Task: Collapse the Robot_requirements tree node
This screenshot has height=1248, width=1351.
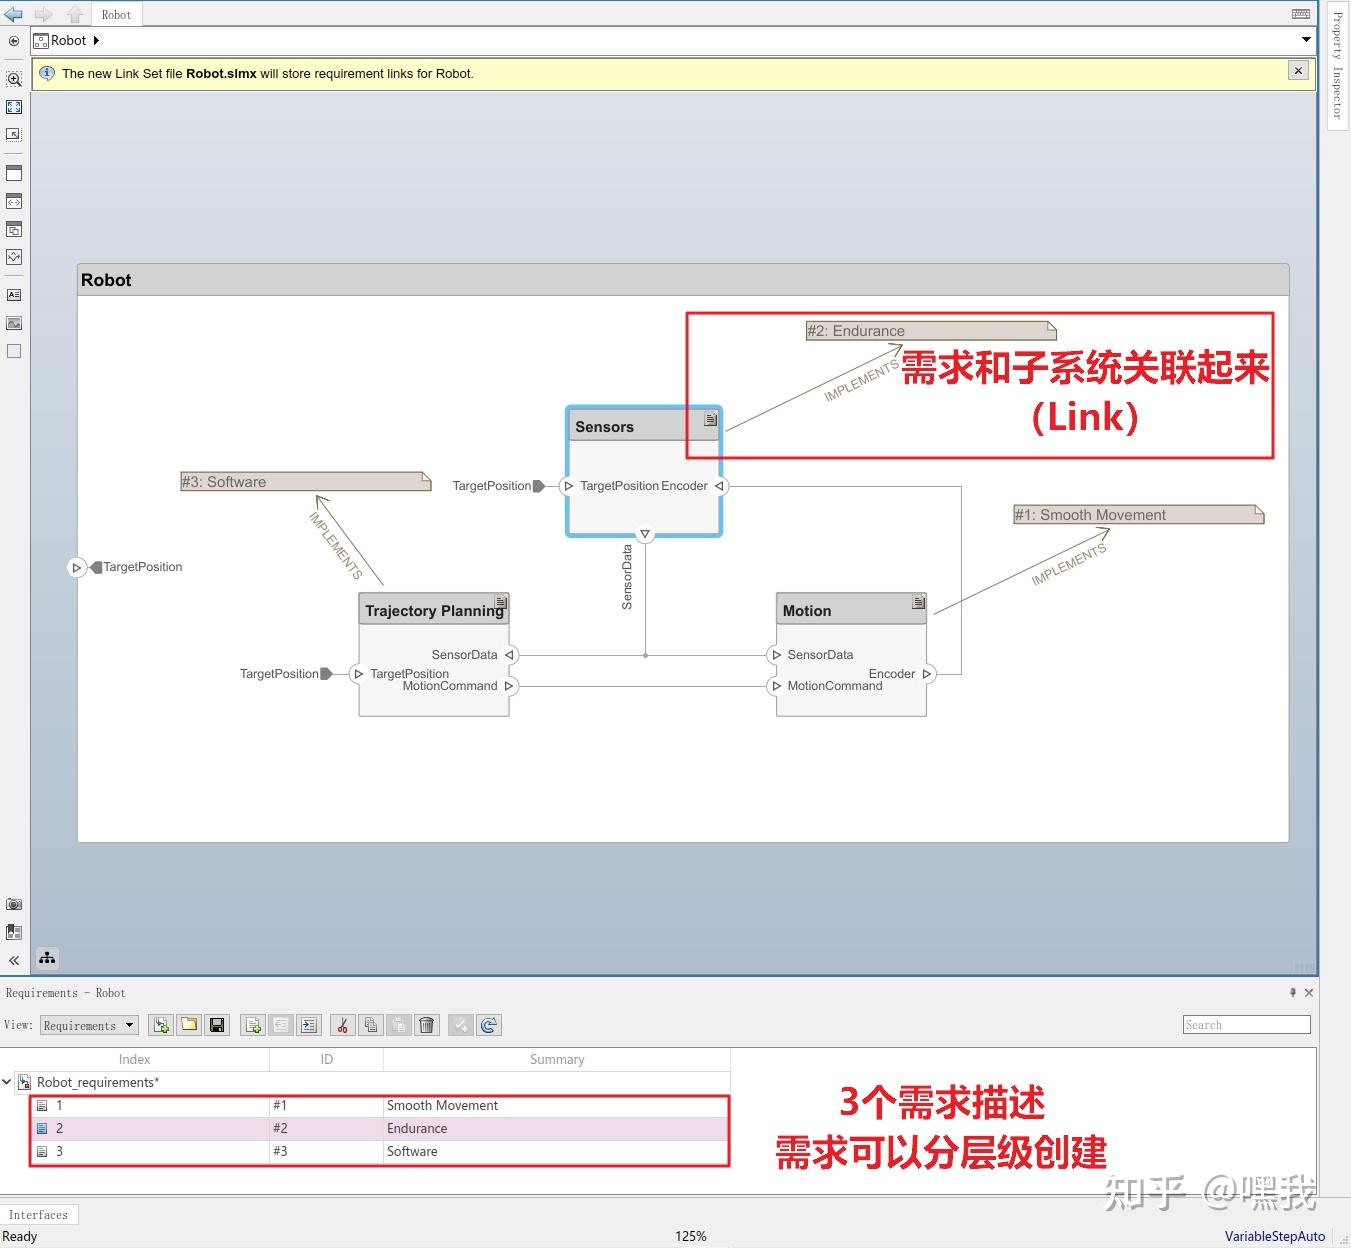Action: click(7, 1082)
